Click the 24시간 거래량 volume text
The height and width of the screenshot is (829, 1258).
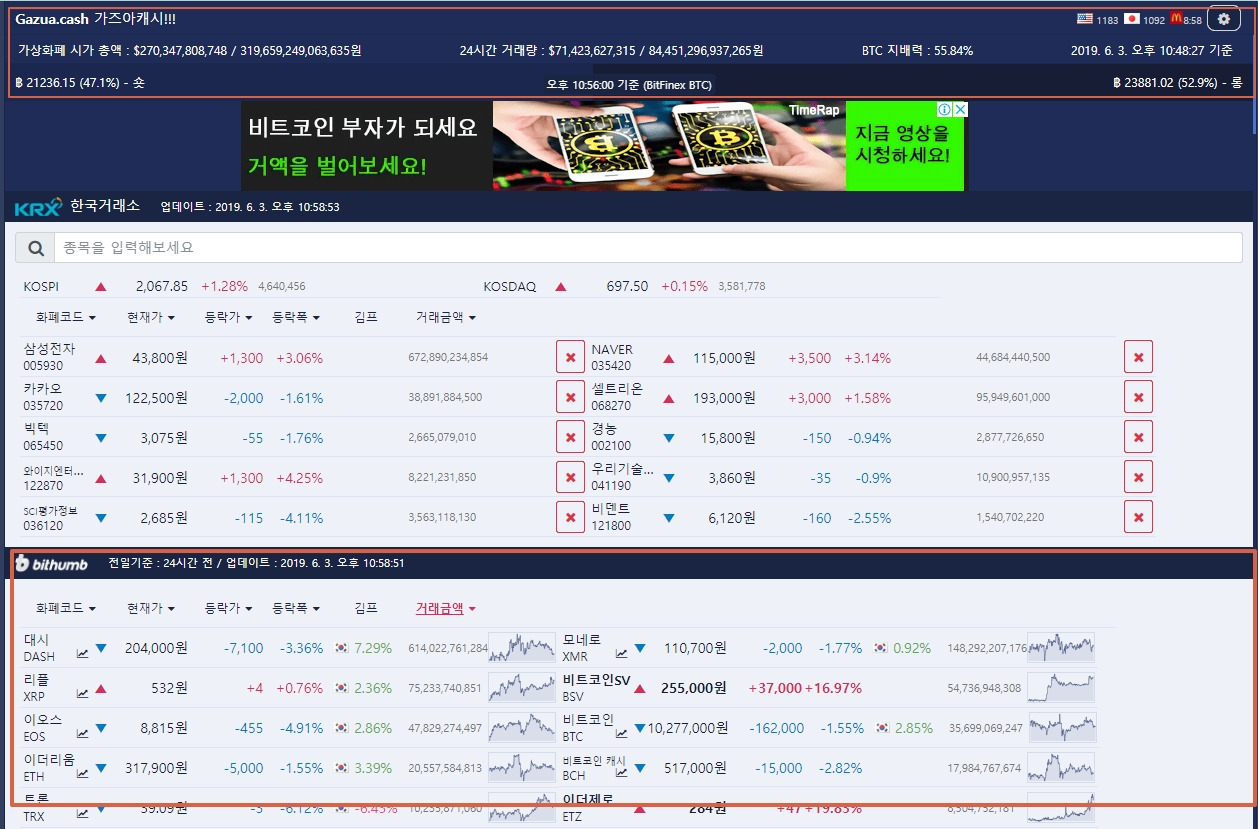pos(611,50)
